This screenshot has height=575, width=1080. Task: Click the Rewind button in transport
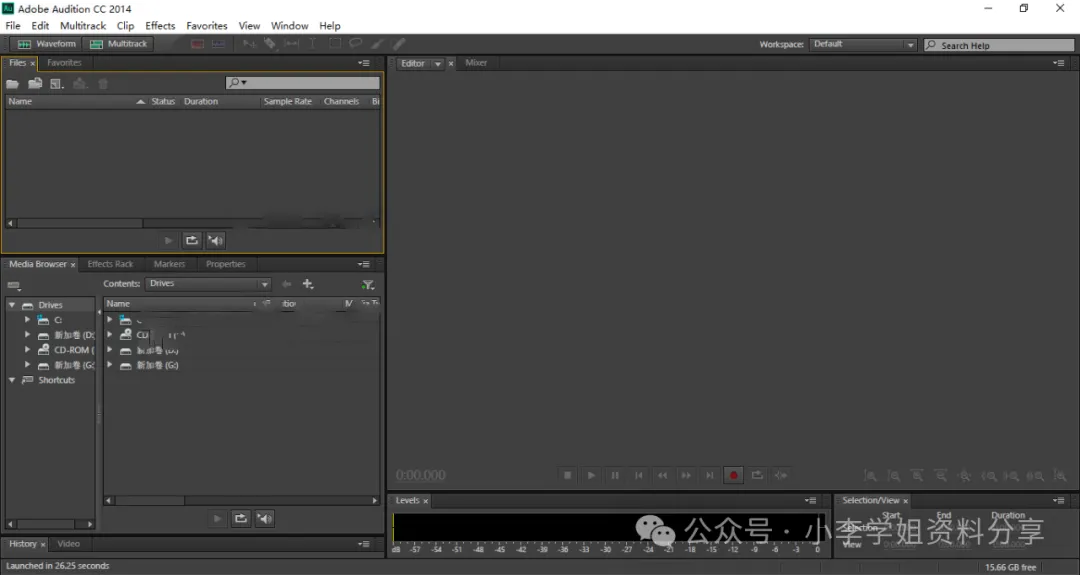[x=662, y=475]
